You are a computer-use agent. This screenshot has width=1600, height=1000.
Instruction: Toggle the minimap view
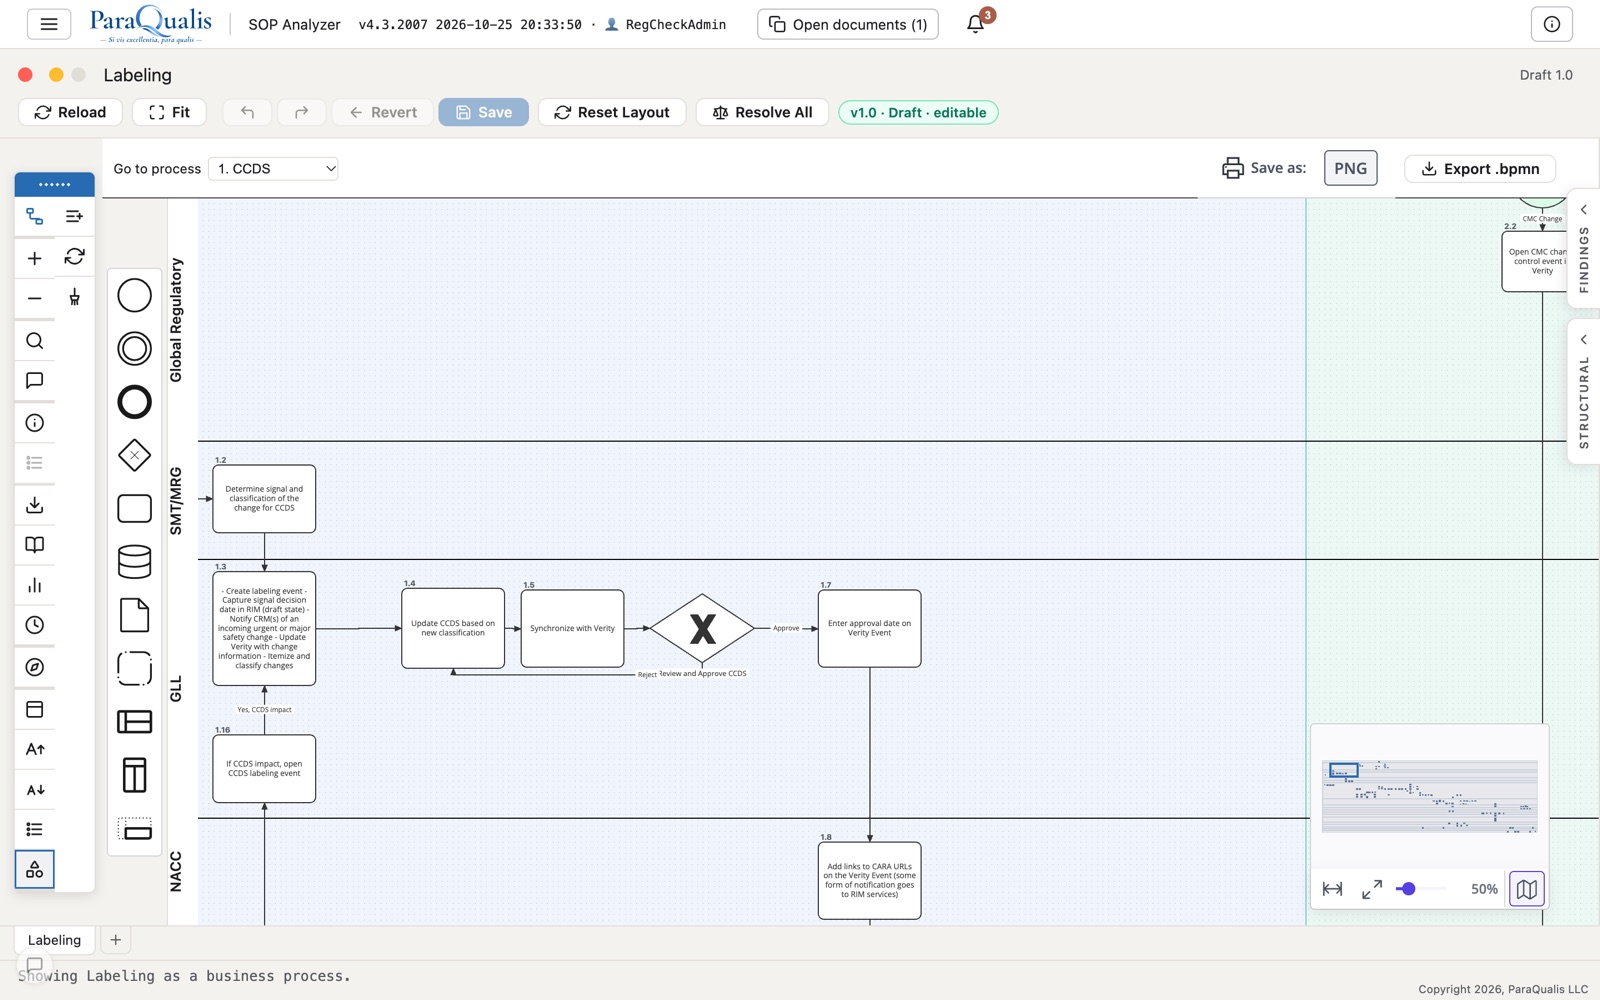[1527, 888]
